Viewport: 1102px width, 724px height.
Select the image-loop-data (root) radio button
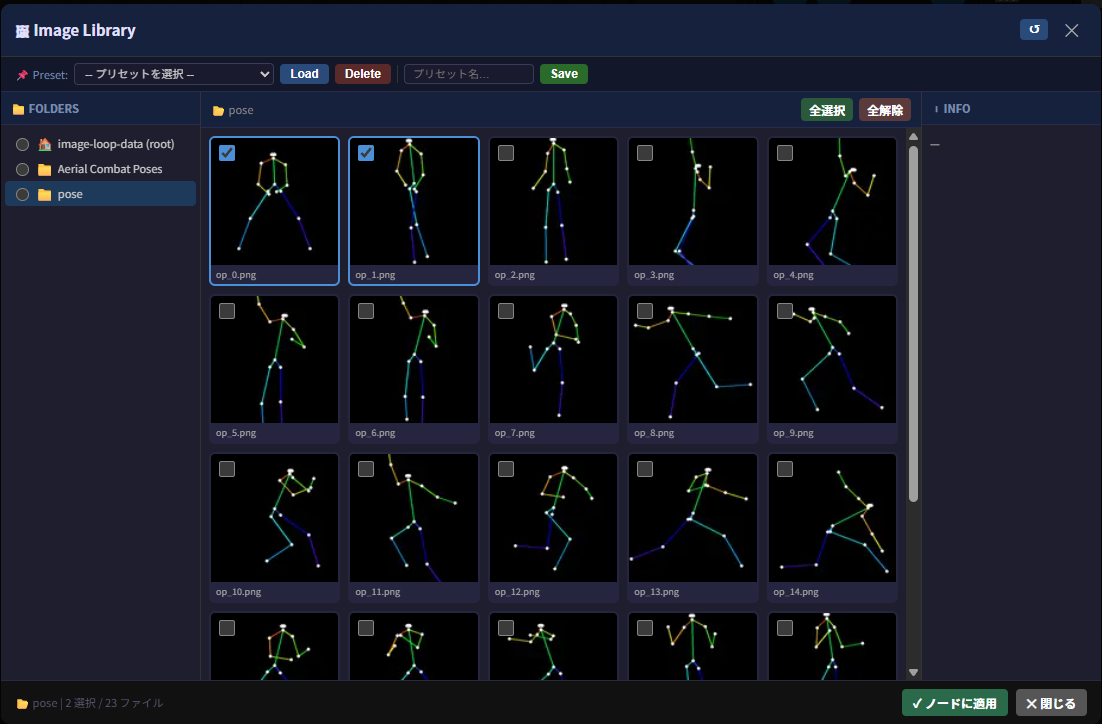22,144
